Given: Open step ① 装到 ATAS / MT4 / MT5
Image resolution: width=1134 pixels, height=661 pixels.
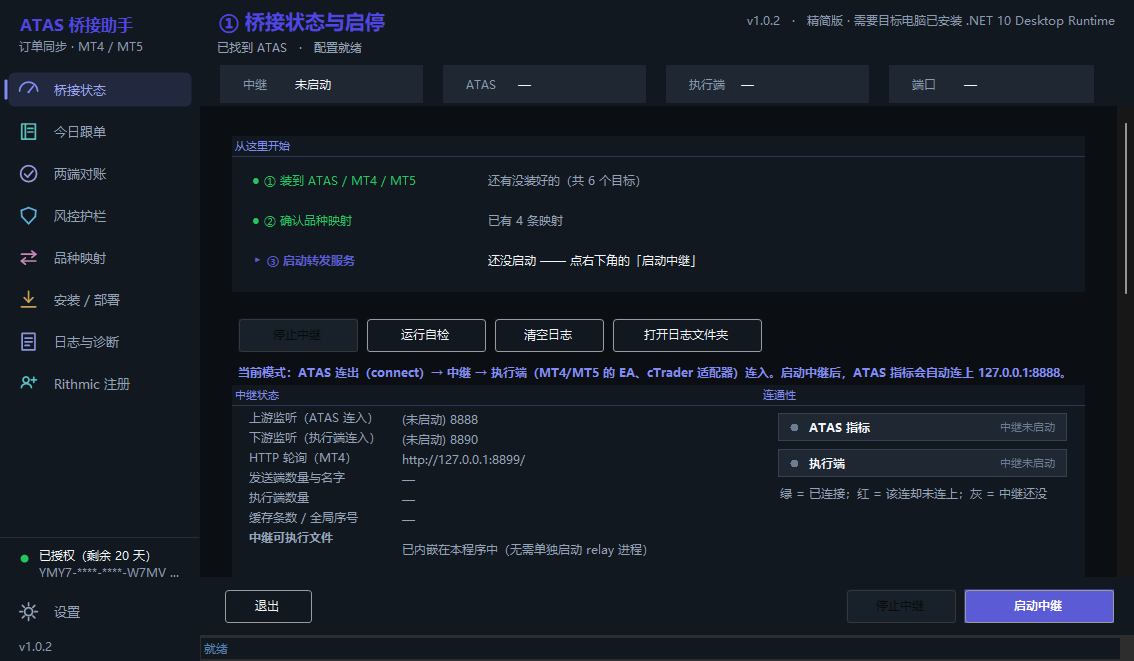Looking at the screenshot, I should (340, 181).
